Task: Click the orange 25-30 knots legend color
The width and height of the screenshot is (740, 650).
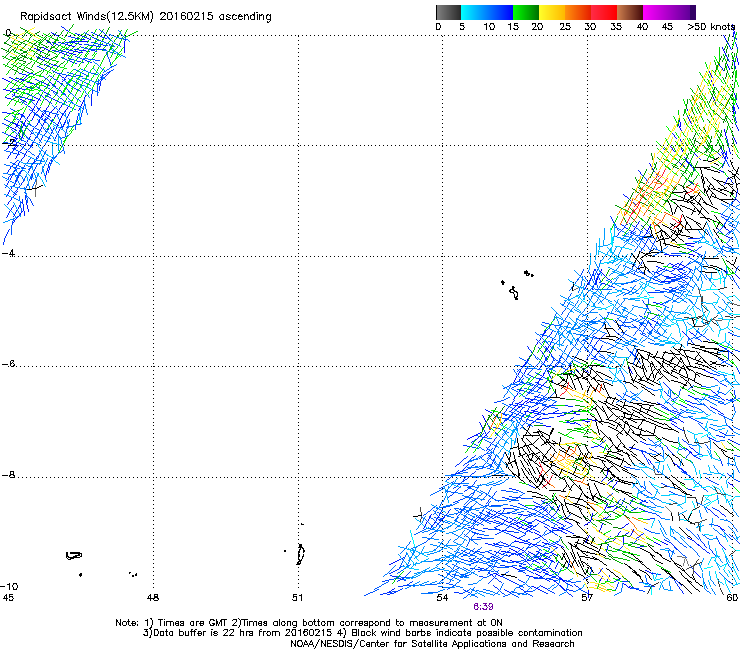Action: pos(578,12)
